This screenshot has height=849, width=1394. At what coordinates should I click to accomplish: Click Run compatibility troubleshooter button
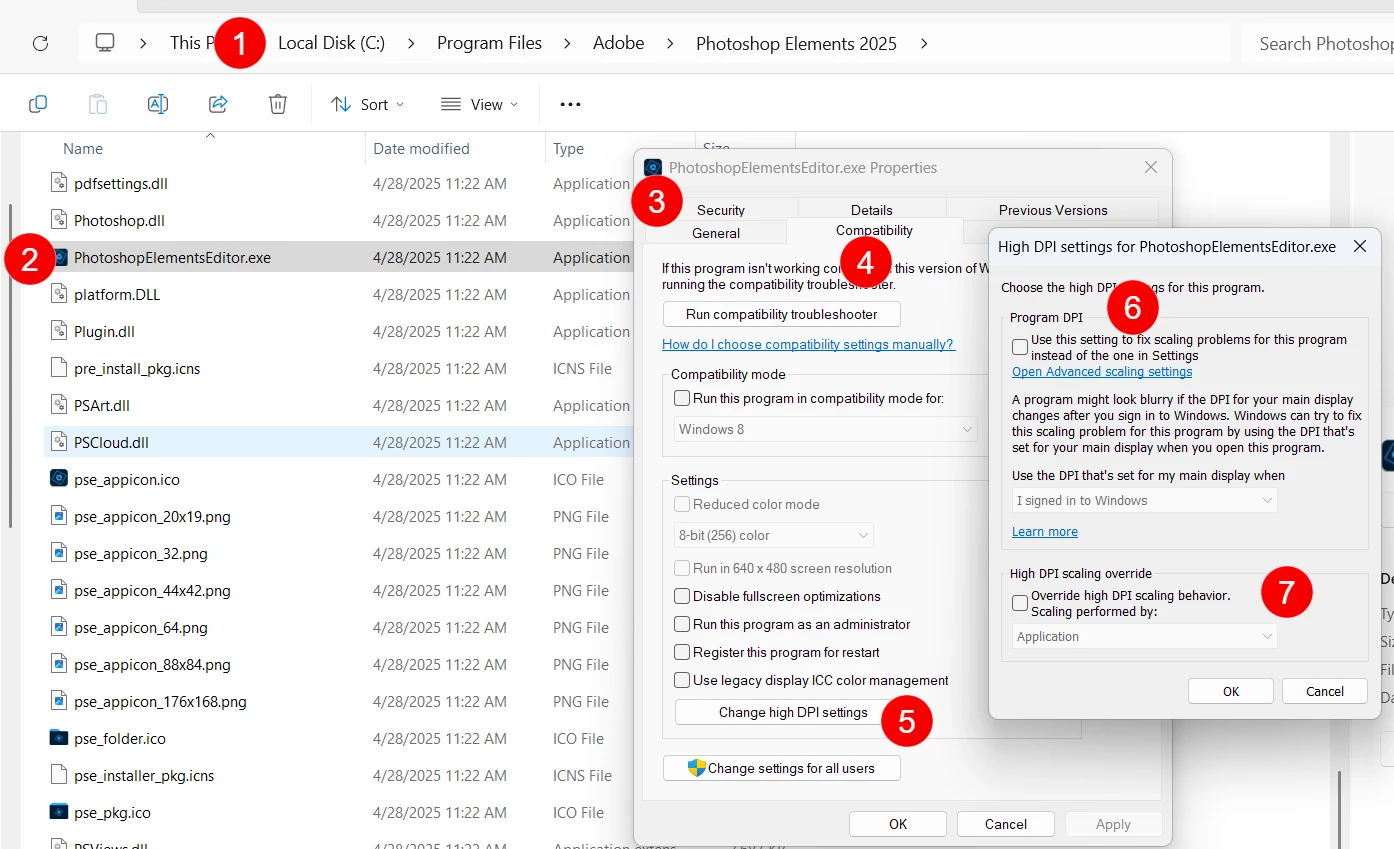point(781,314)
